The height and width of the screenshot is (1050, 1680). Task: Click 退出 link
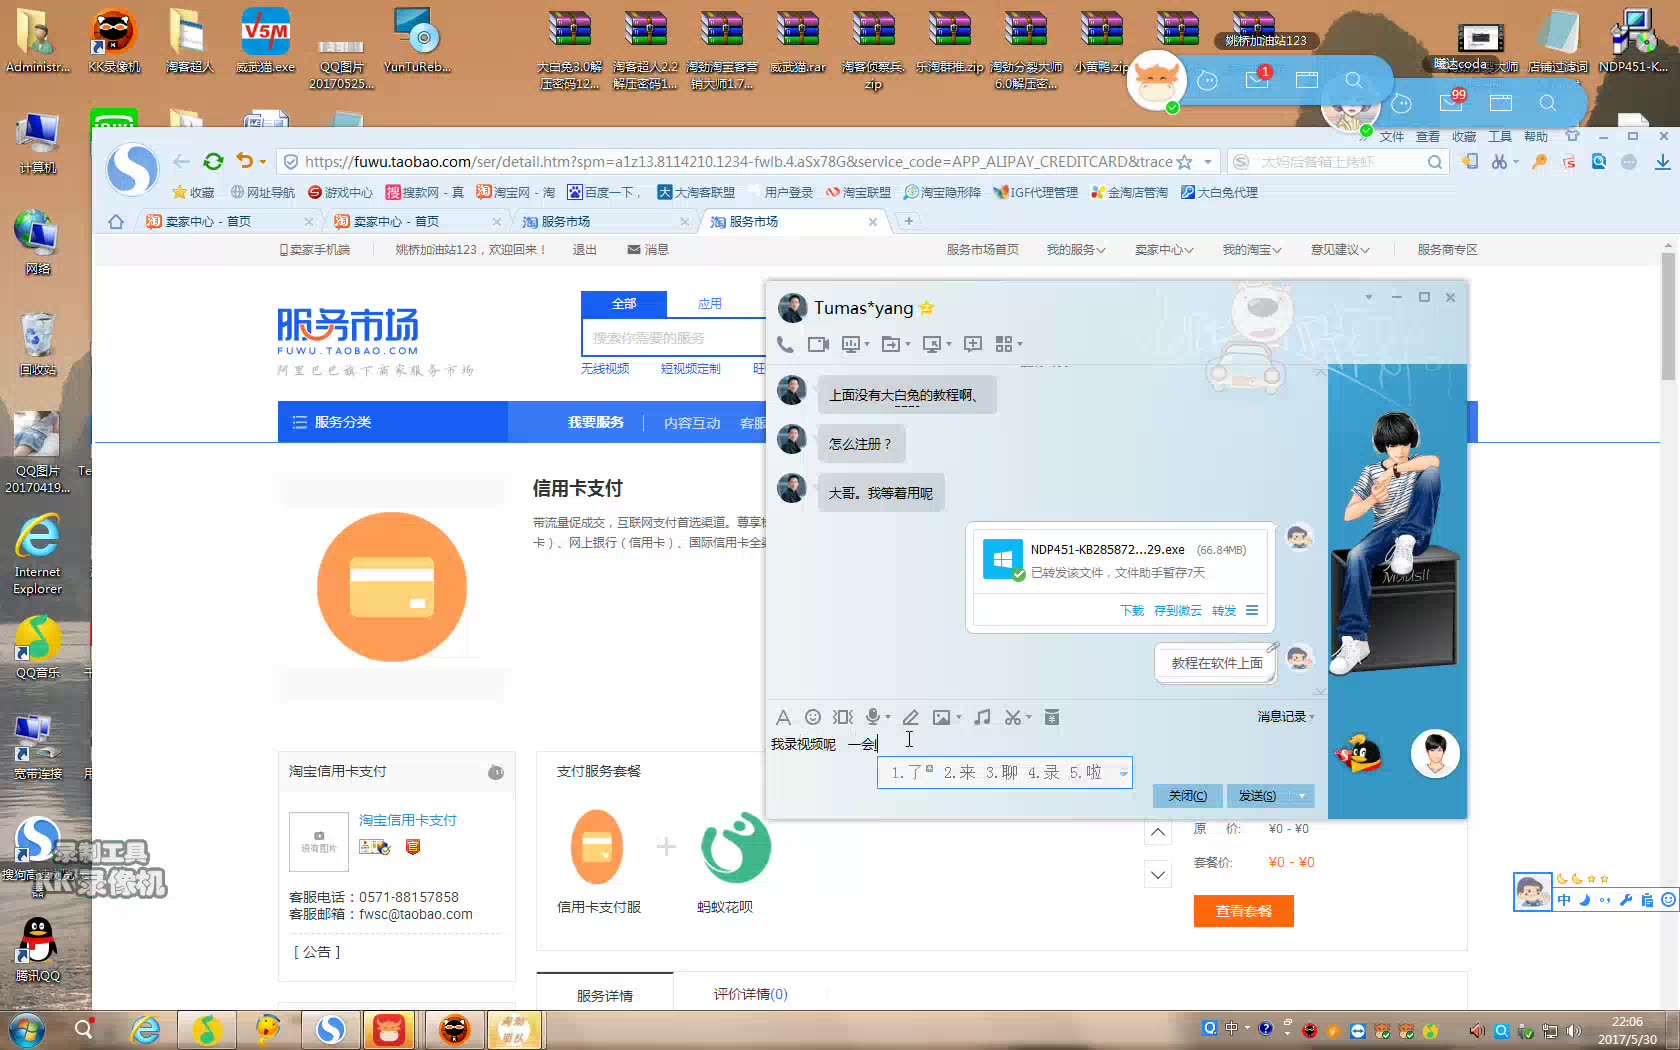(585, 250)
